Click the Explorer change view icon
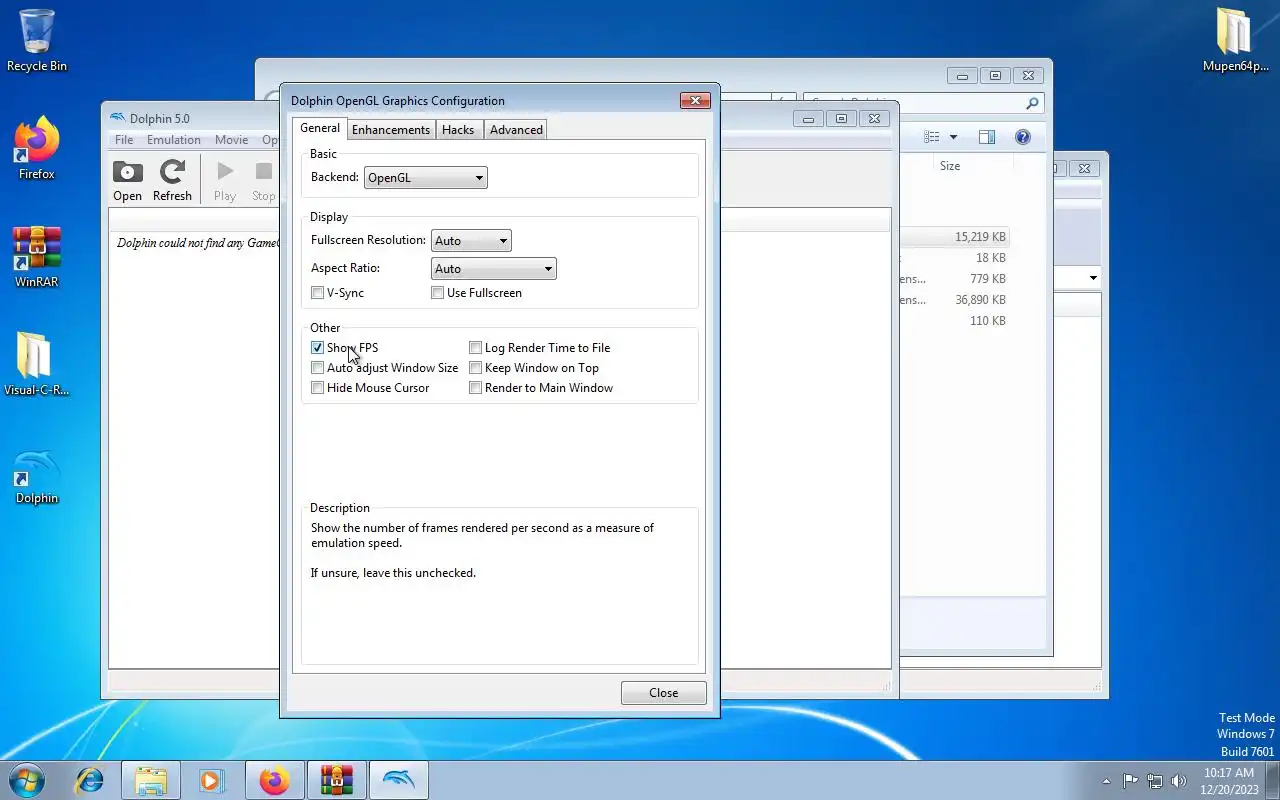The image size is (1280, 800). coord(932,137)
